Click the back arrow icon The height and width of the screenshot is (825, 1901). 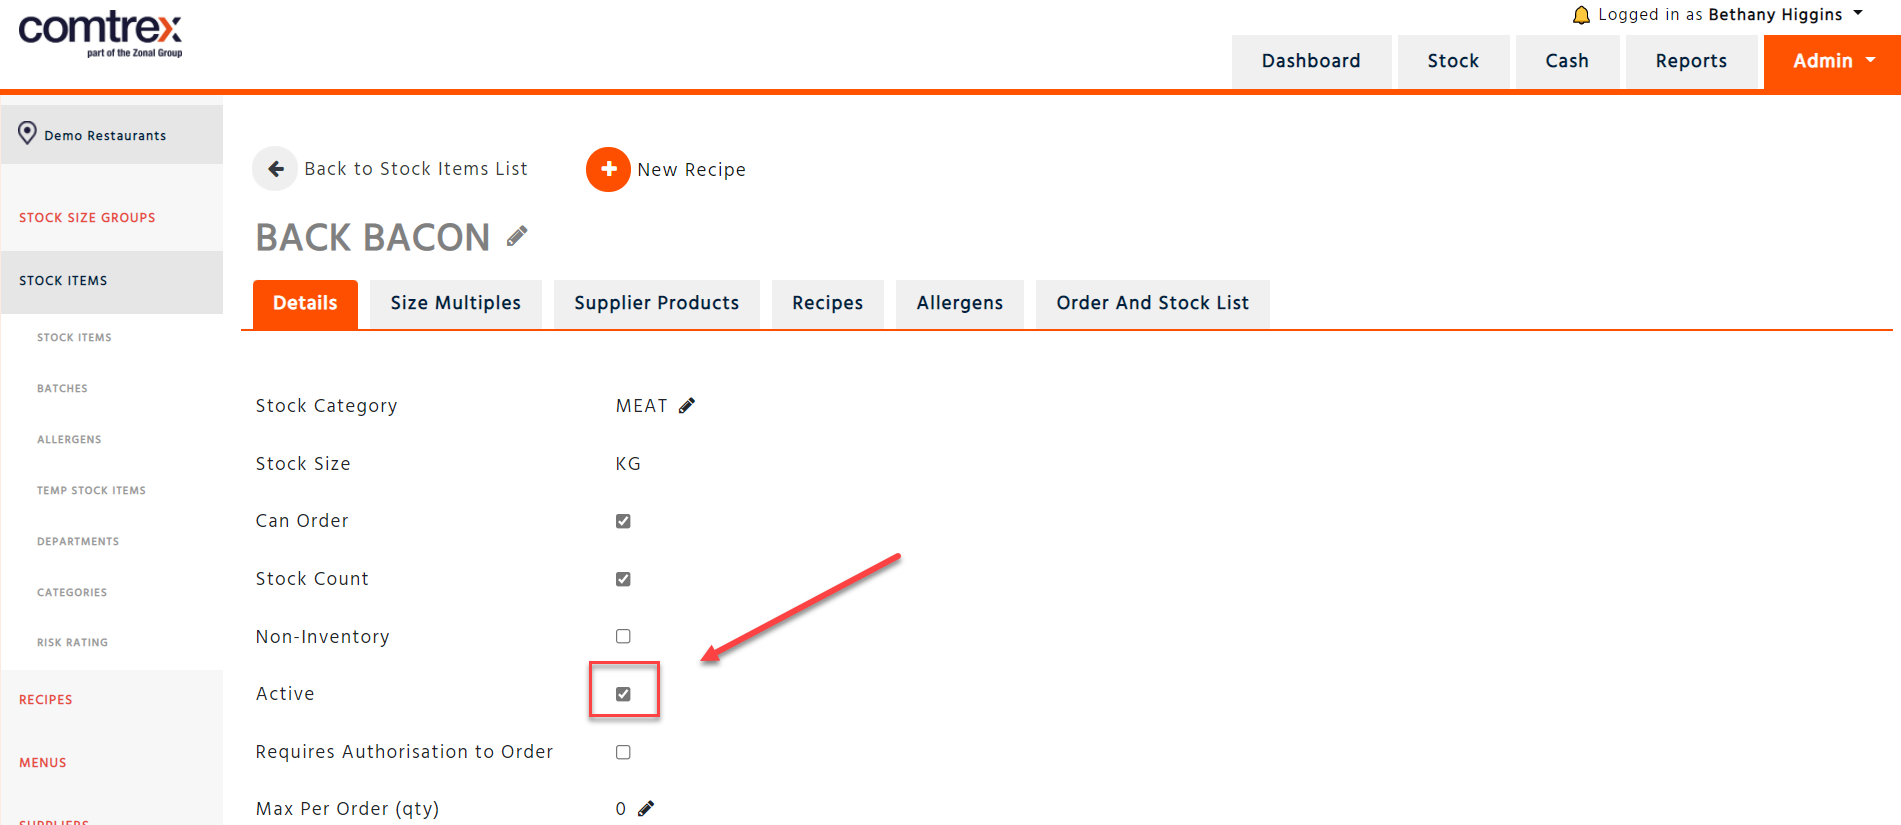tap(275, 169)
